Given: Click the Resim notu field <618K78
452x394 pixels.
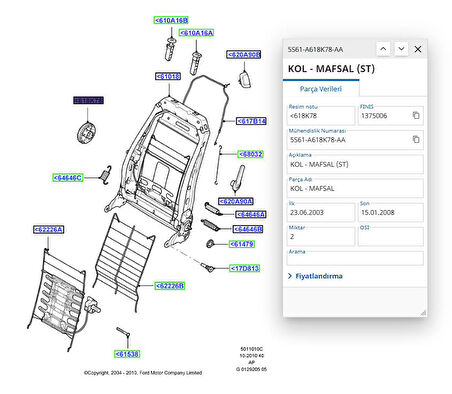Looking at the screenshot, I should pyautogui.click(x=321, y=116).
